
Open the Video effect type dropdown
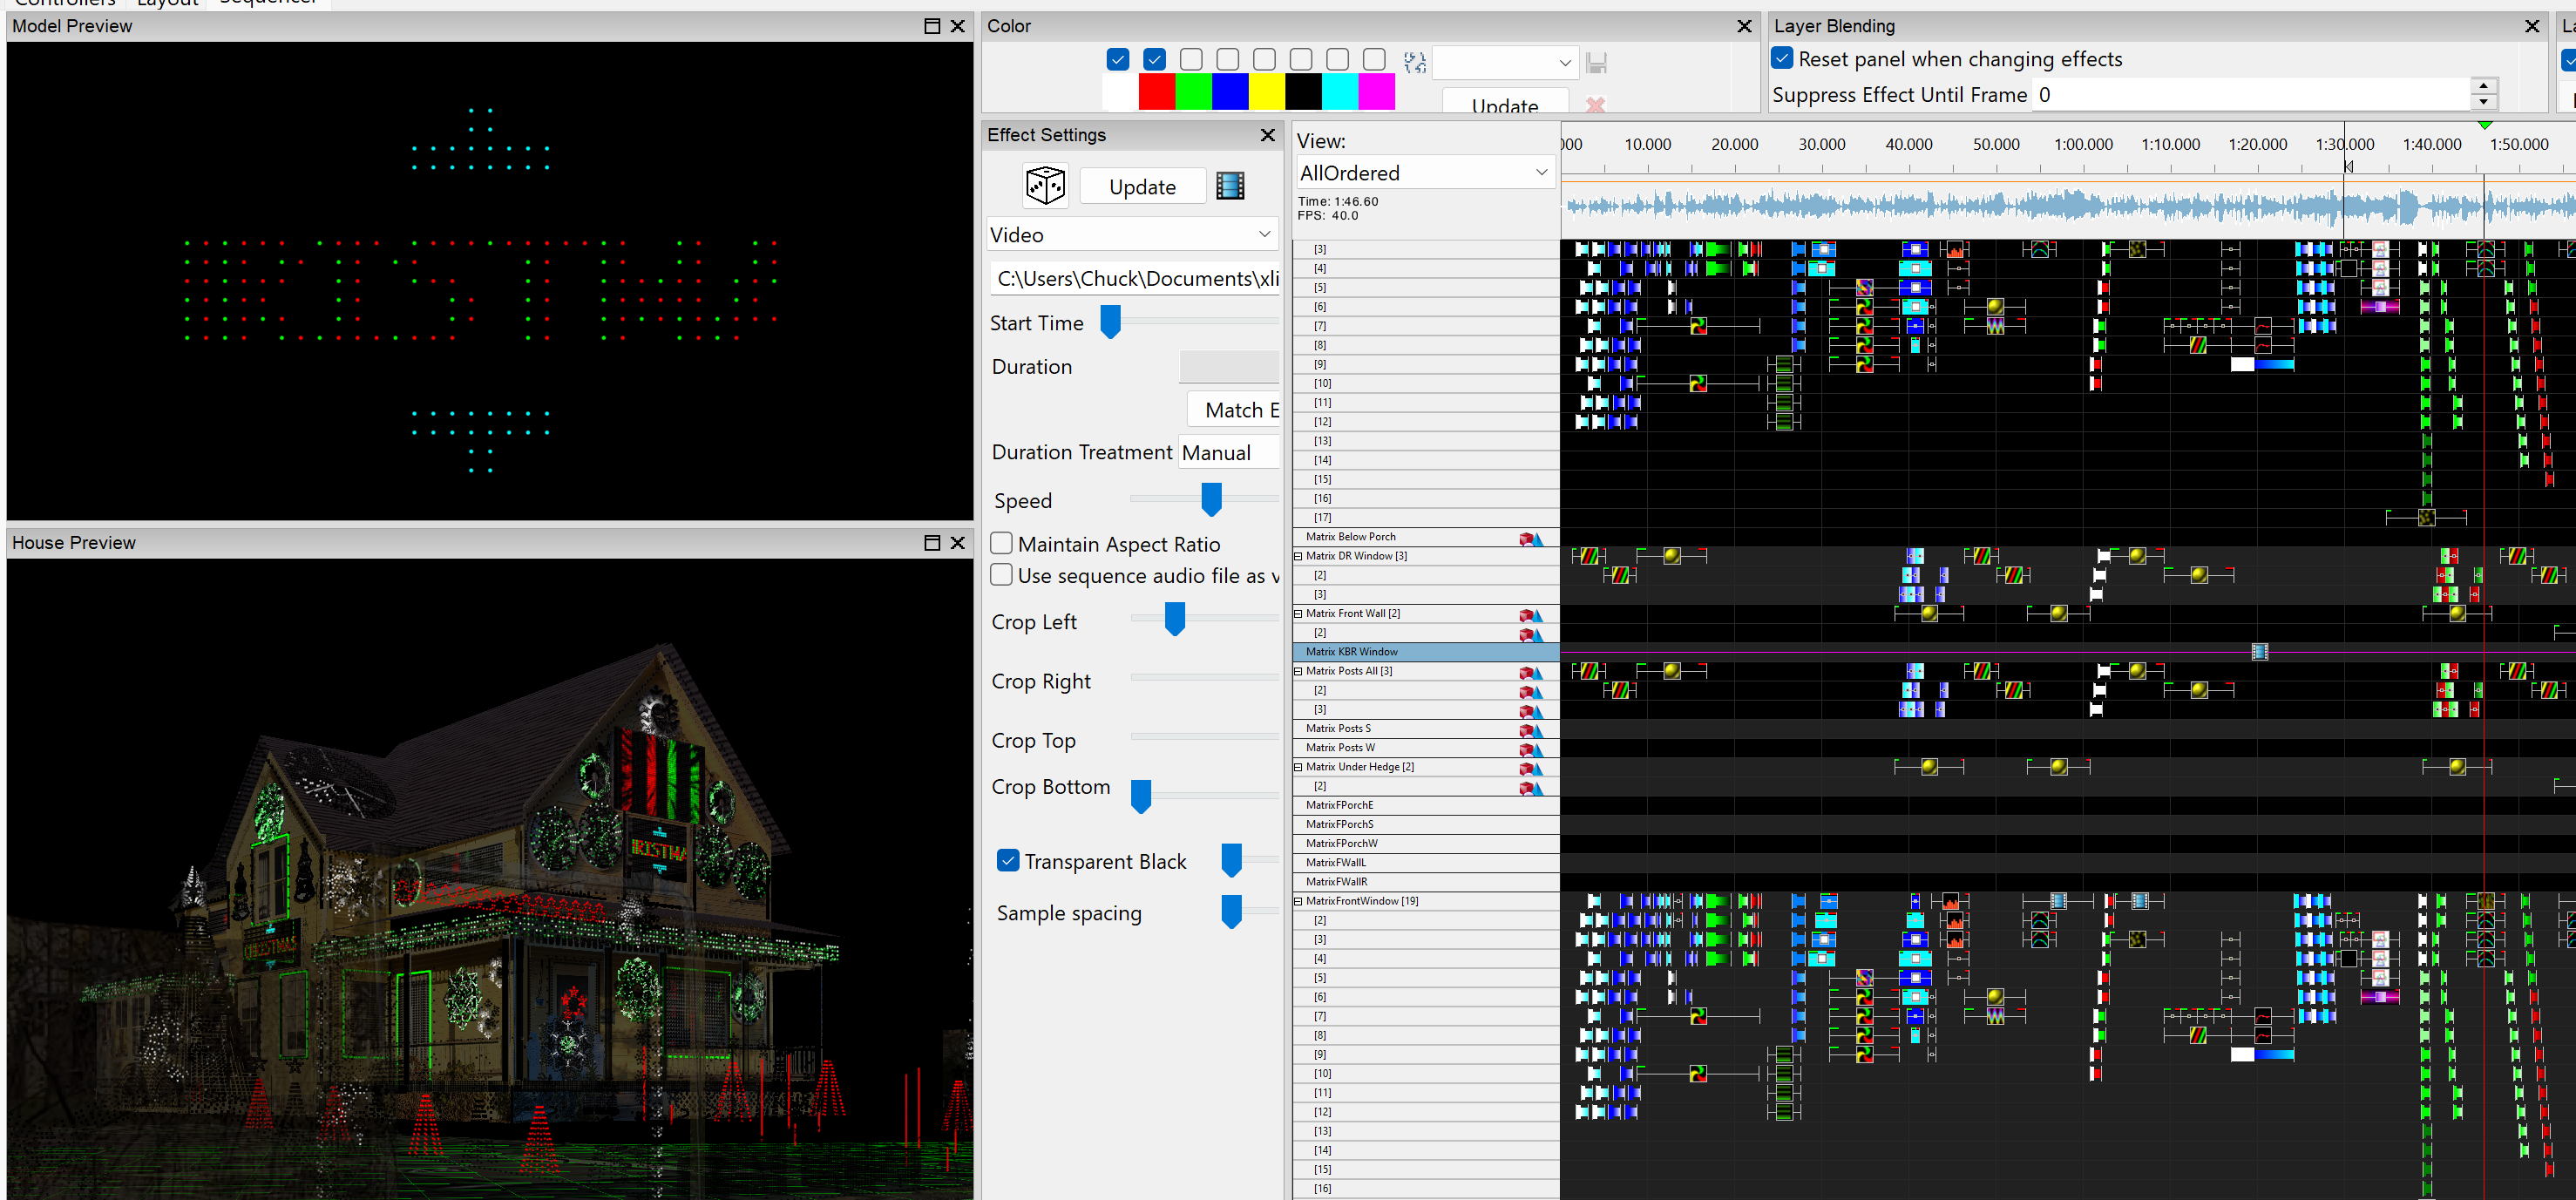tap(1132, 235)
